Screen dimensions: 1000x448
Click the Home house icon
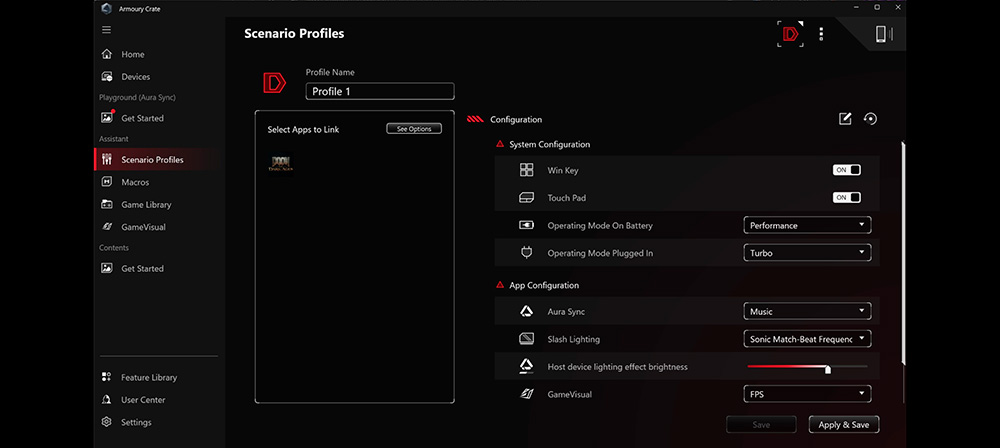(x=107, y=54)
